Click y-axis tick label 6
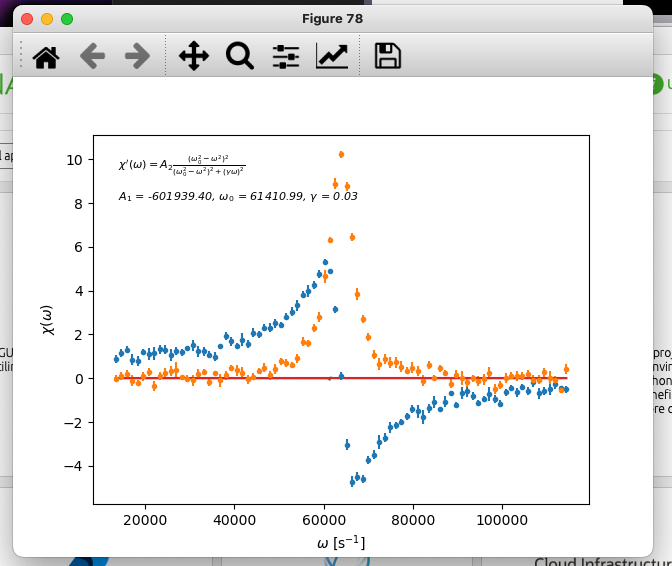 (x=78, y=248)
